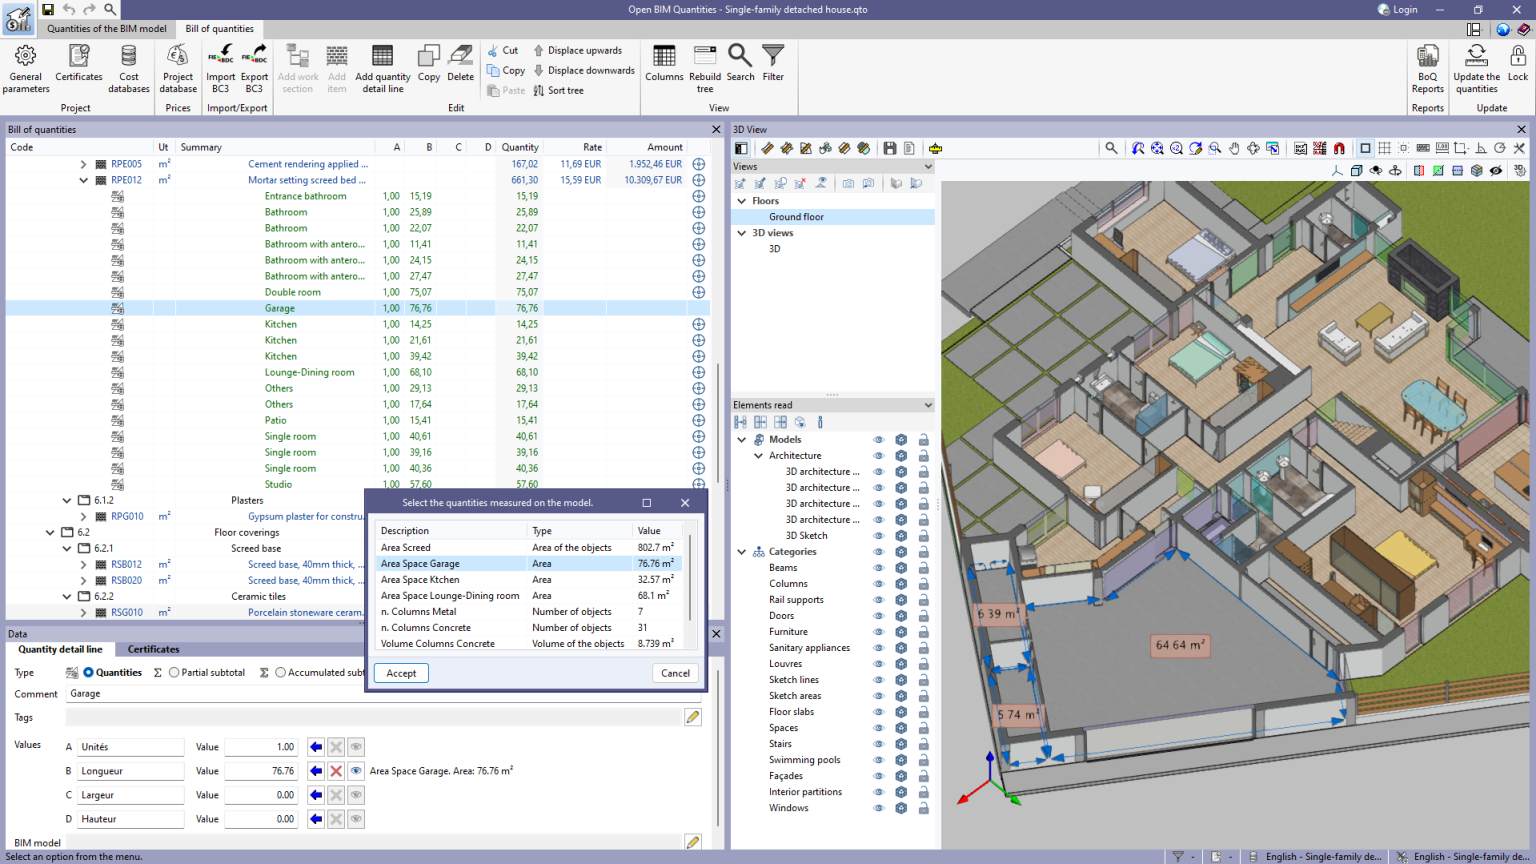This screenshot has height=864, width=1536.
Task: Open the Project database
Action: pos(178,68)
